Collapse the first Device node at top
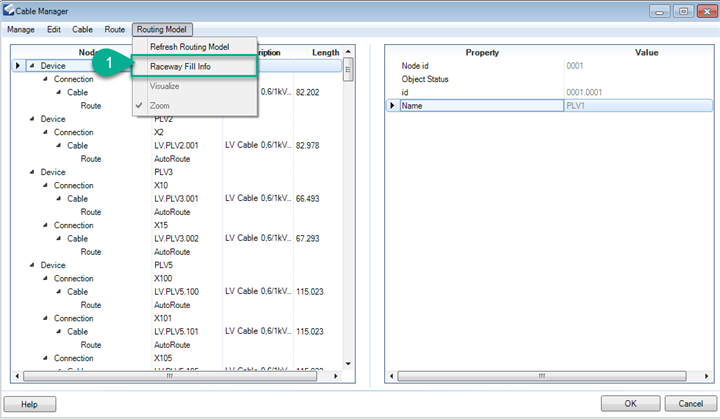The height and width of the screenshot is (419, 720). 32,66
